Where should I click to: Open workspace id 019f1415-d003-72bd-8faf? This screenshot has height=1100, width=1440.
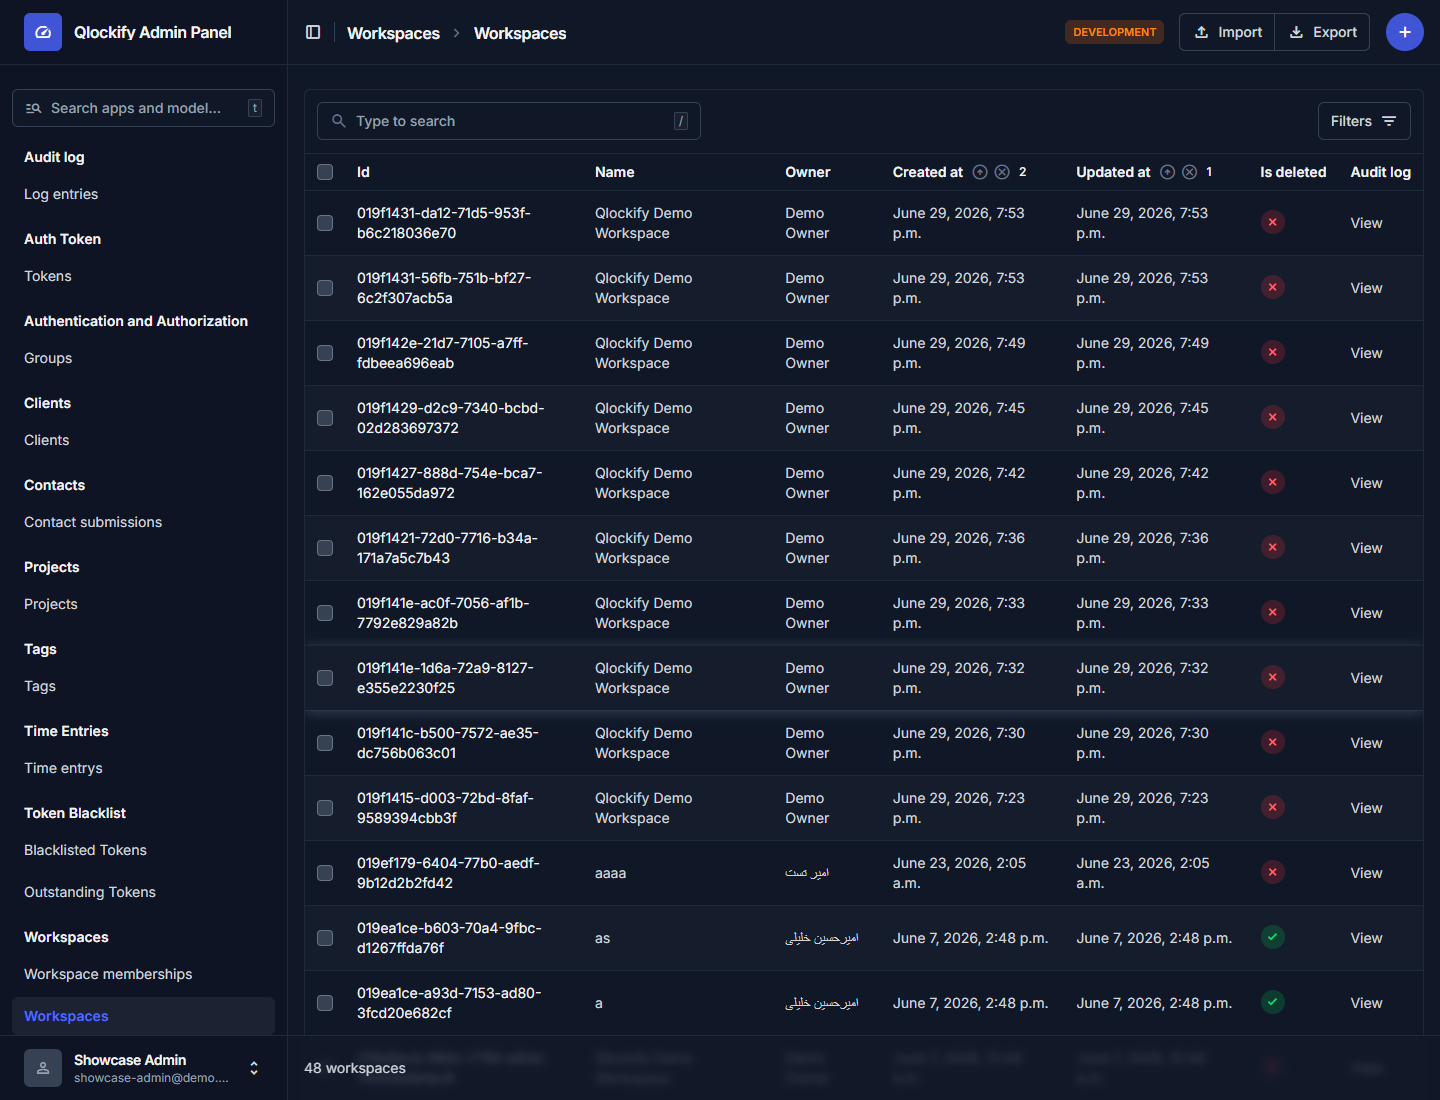[x=445, y=808]
